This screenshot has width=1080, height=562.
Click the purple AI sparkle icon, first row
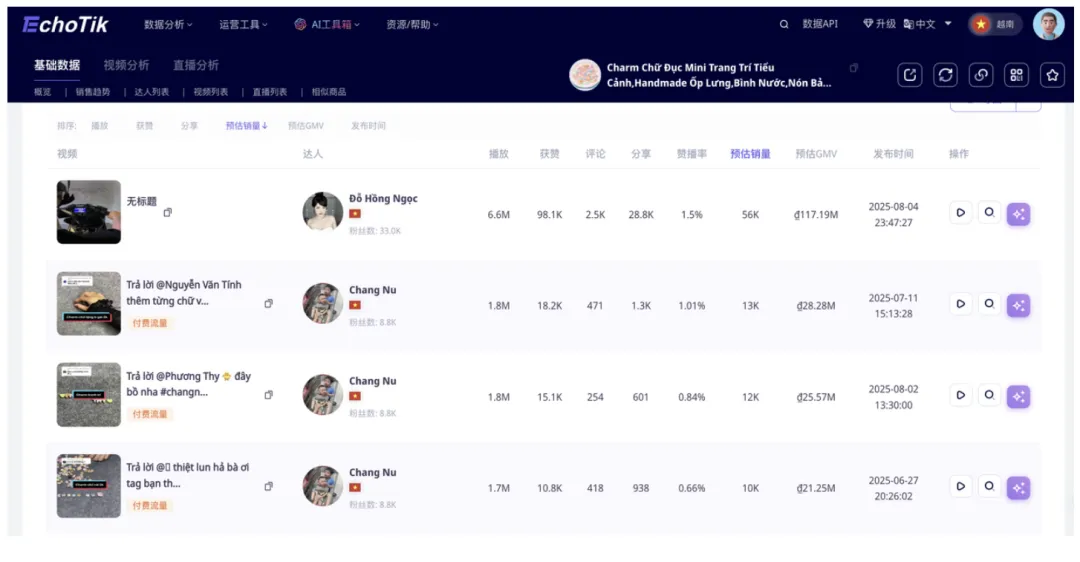coord(1018,214)
